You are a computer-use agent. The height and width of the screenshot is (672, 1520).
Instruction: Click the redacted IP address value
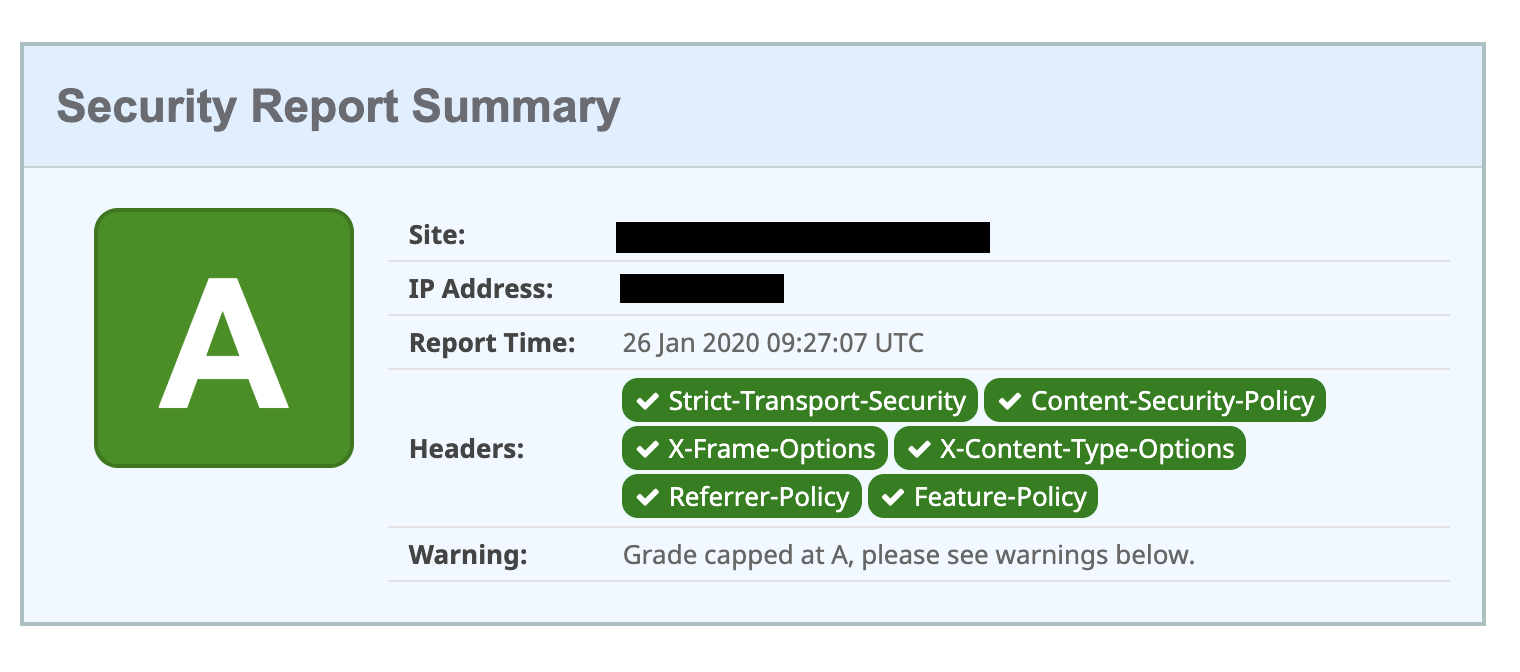tap(702, 288)
